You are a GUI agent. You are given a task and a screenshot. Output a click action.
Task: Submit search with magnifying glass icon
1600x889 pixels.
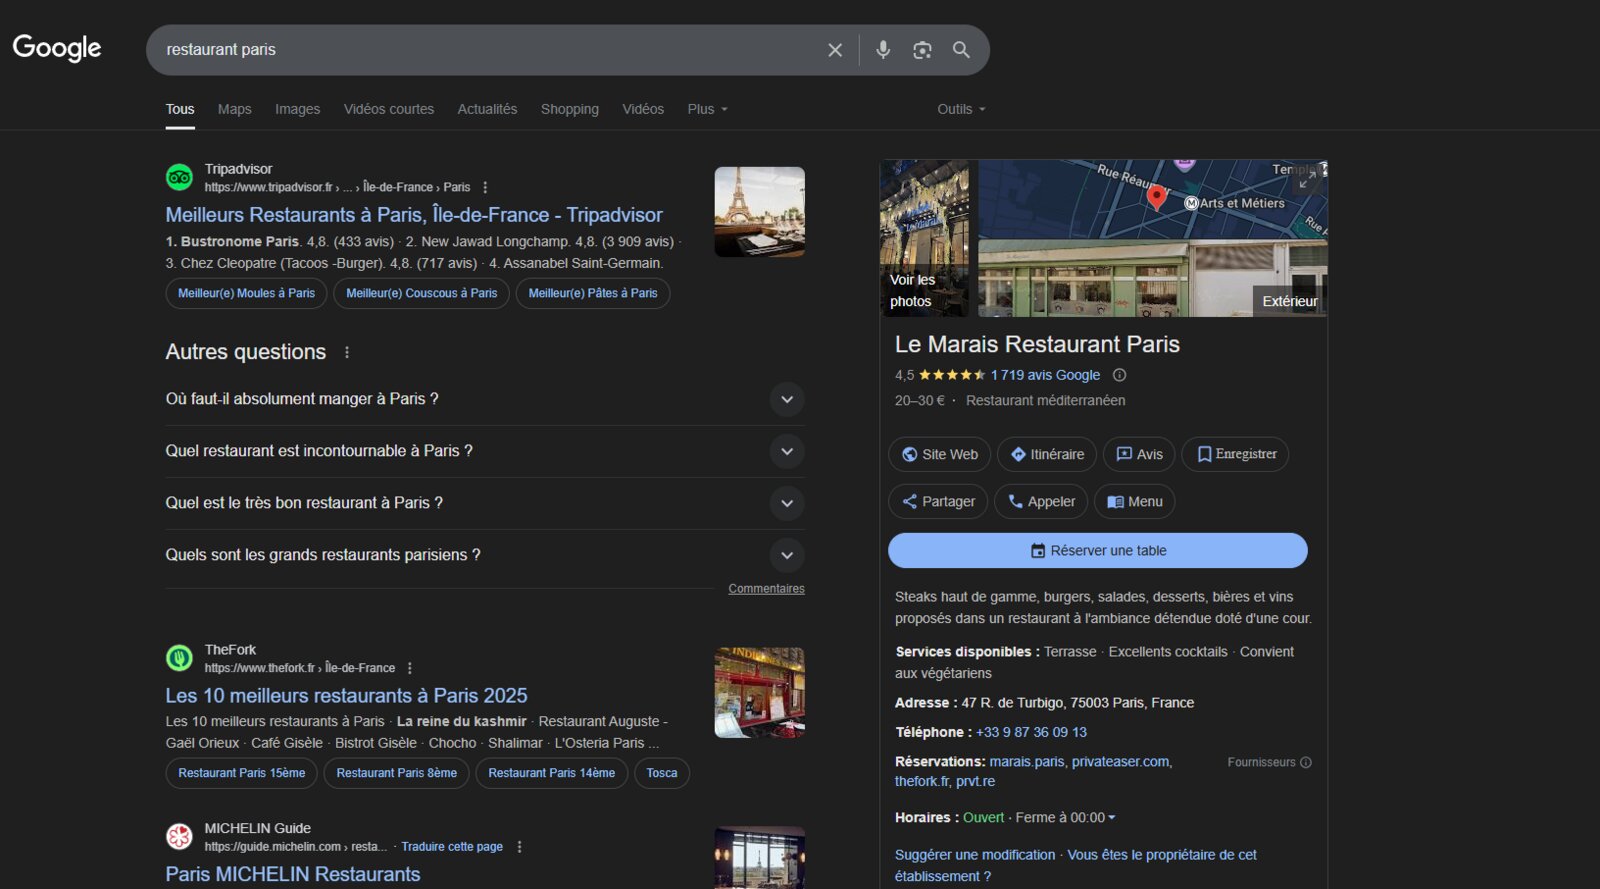tap(961, 50)
